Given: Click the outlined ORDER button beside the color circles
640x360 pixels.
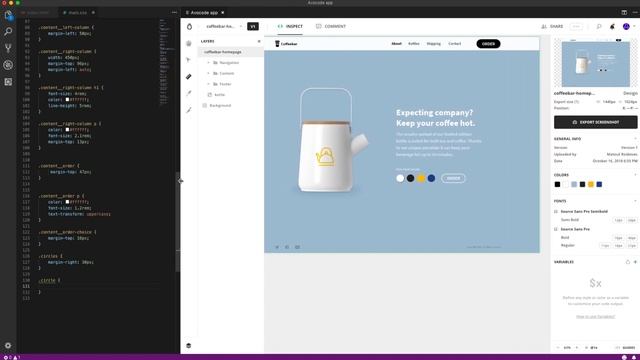Looking at the screenshot, I should click(x=453, y=178).
